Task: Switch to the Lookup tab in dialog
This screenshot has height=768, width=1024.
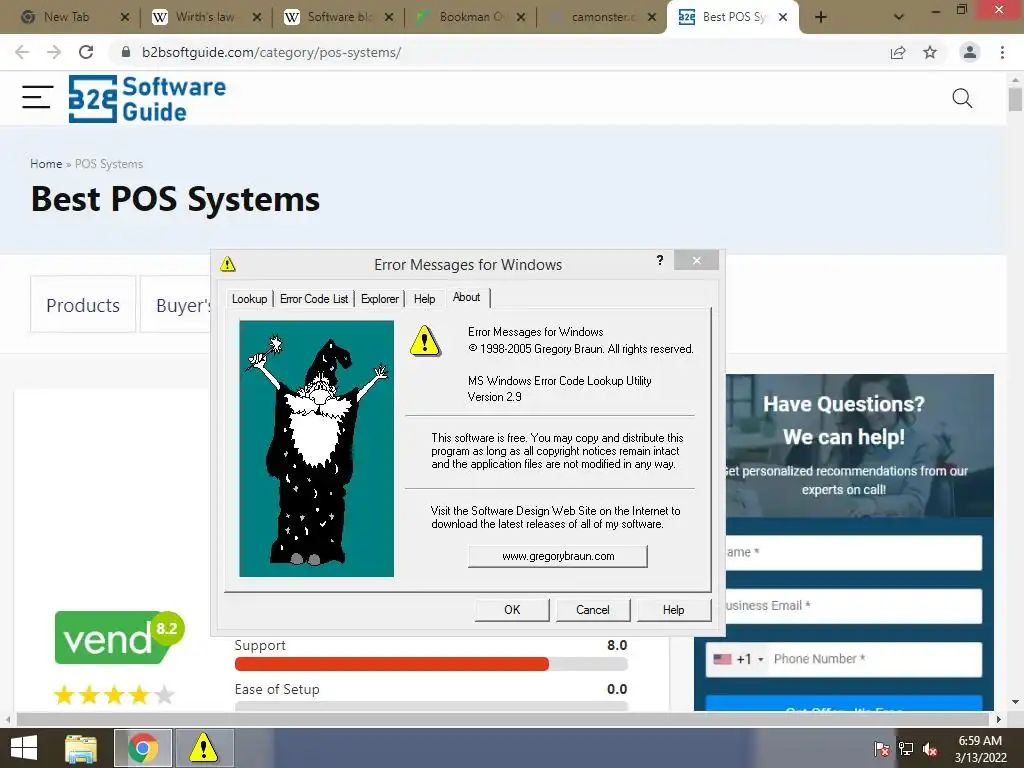Action: [x=249, y=298]
